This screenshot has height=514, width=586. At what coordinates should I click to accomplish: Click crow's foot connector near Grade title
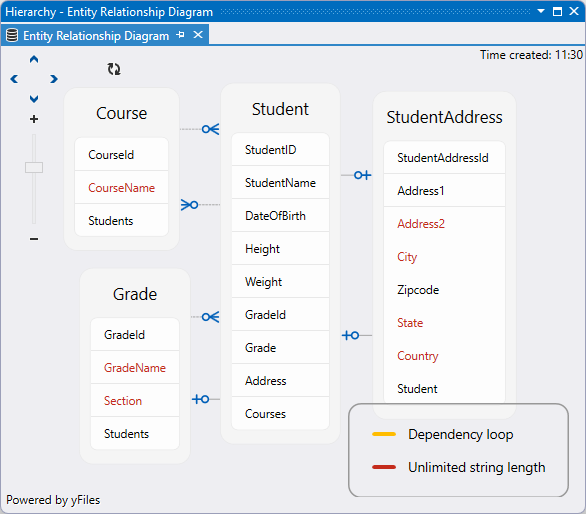(210, 317)
